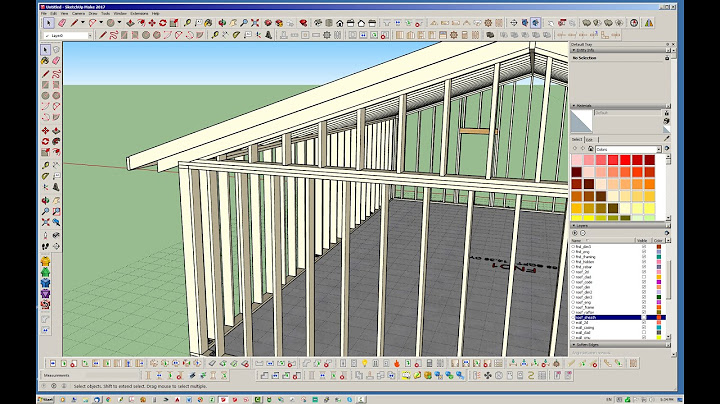Click the Color column header in Layers
720x404 pixels.
pyautogui.click(x=658, y=240)
